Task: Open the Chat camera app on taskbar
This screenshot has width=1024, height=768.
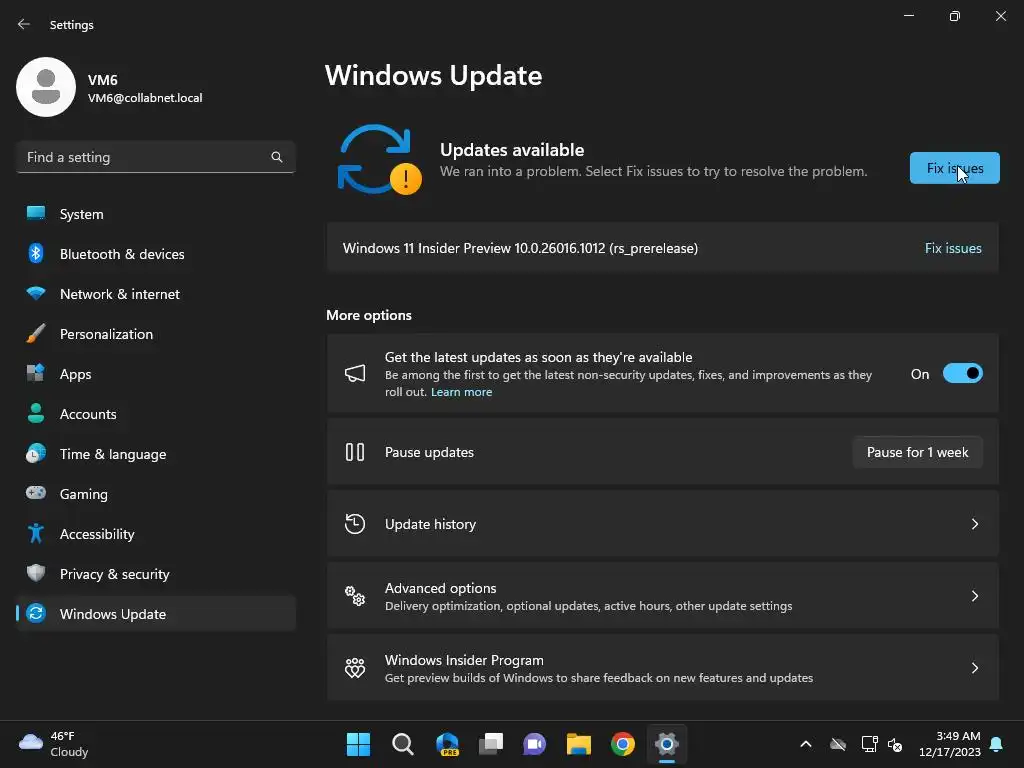Action: (x=535, y=744)
